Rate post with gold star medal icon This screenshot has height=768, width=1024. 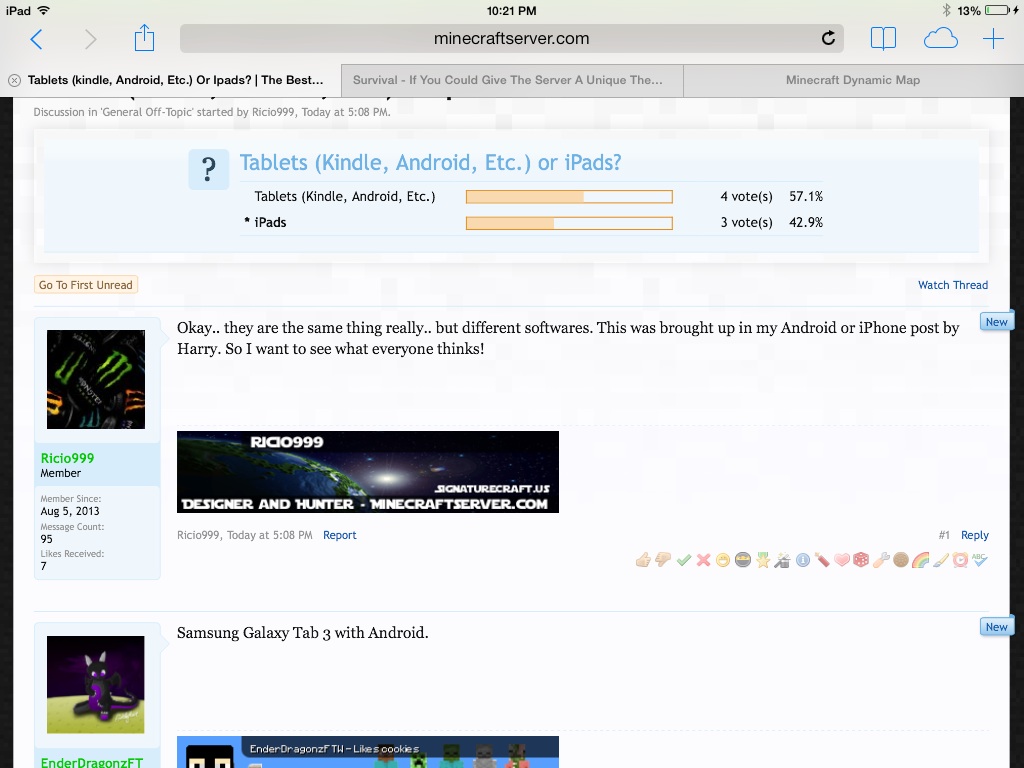click(763, 560)
